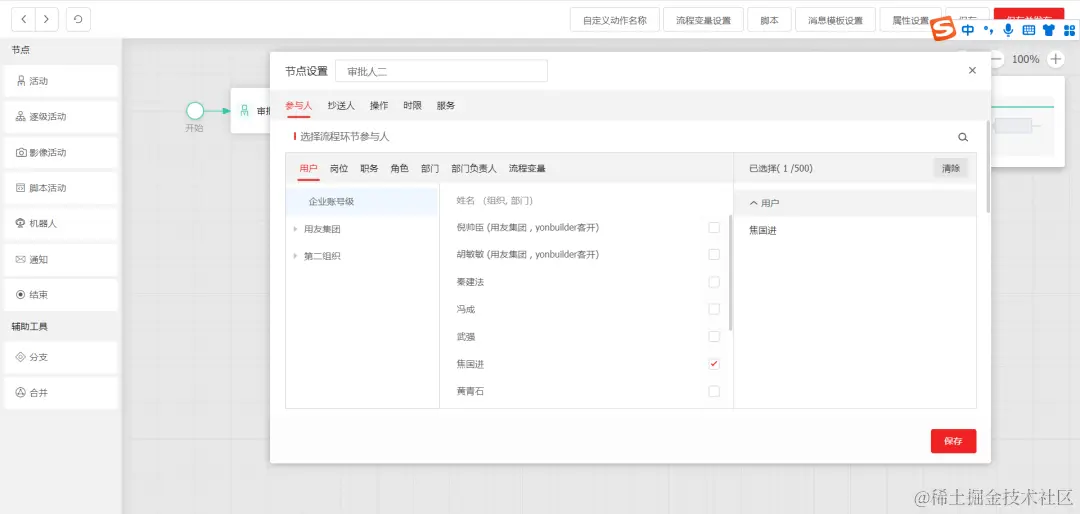Switch to the 时限 tab
The height and width of the screenshot is (514, 1080).
[413, 105]
